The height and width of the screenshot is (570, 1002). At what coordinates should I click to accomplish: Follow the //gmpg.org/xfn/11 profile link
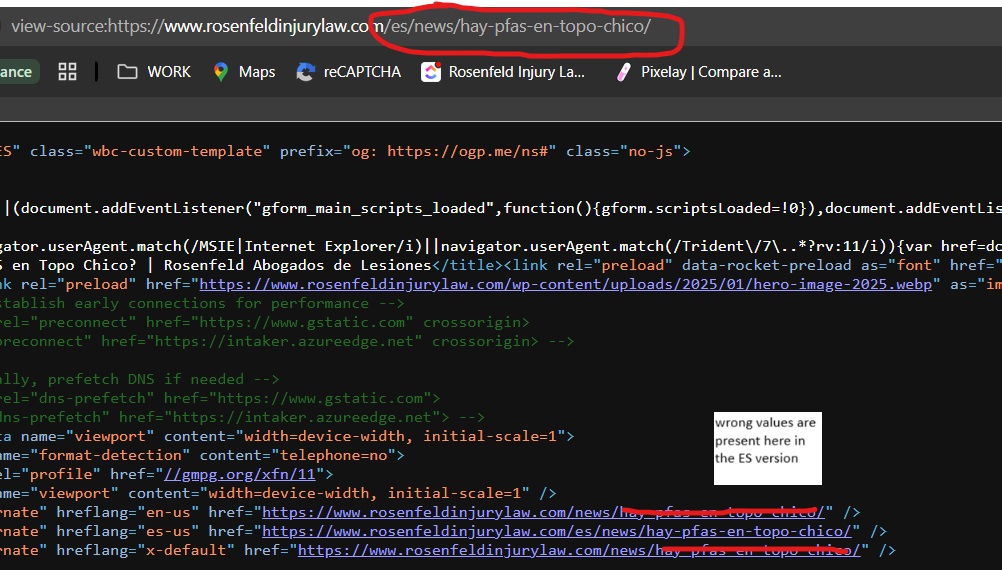240,474
